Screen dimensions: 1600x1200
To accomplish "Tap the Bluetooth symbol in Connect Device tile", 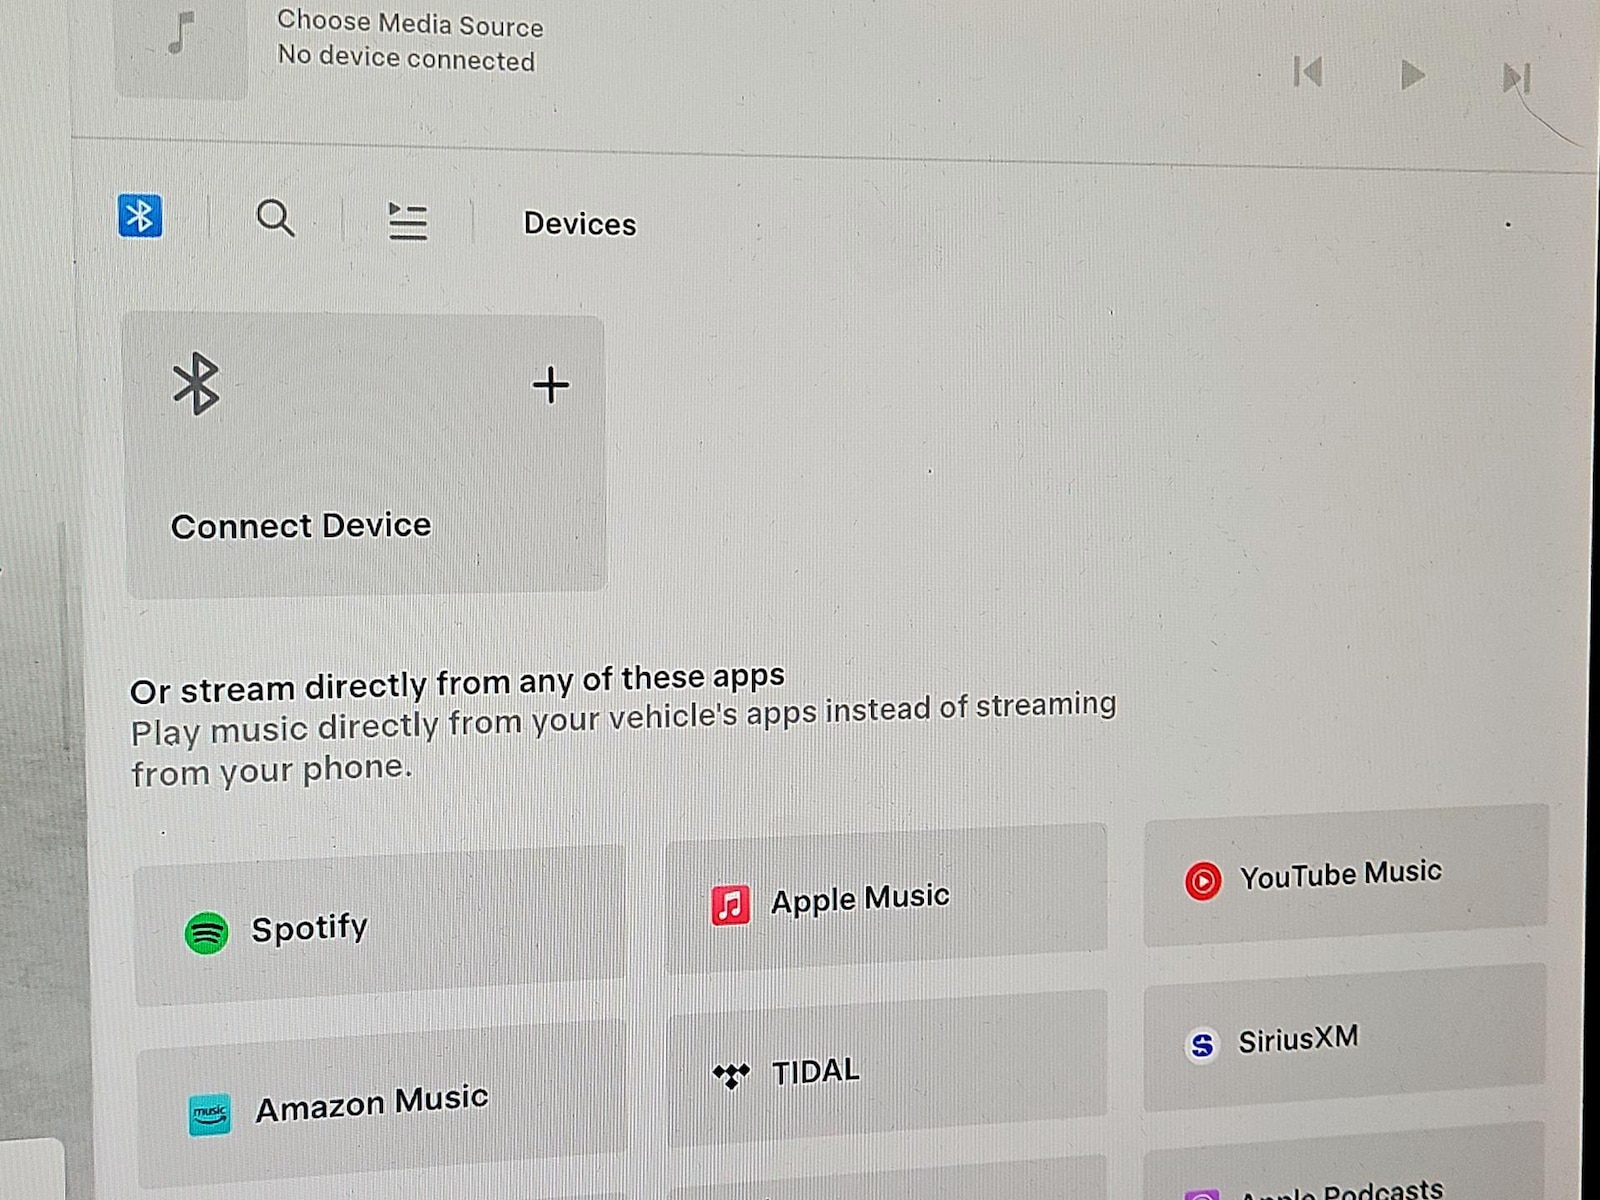I will (x=196, y=383).
